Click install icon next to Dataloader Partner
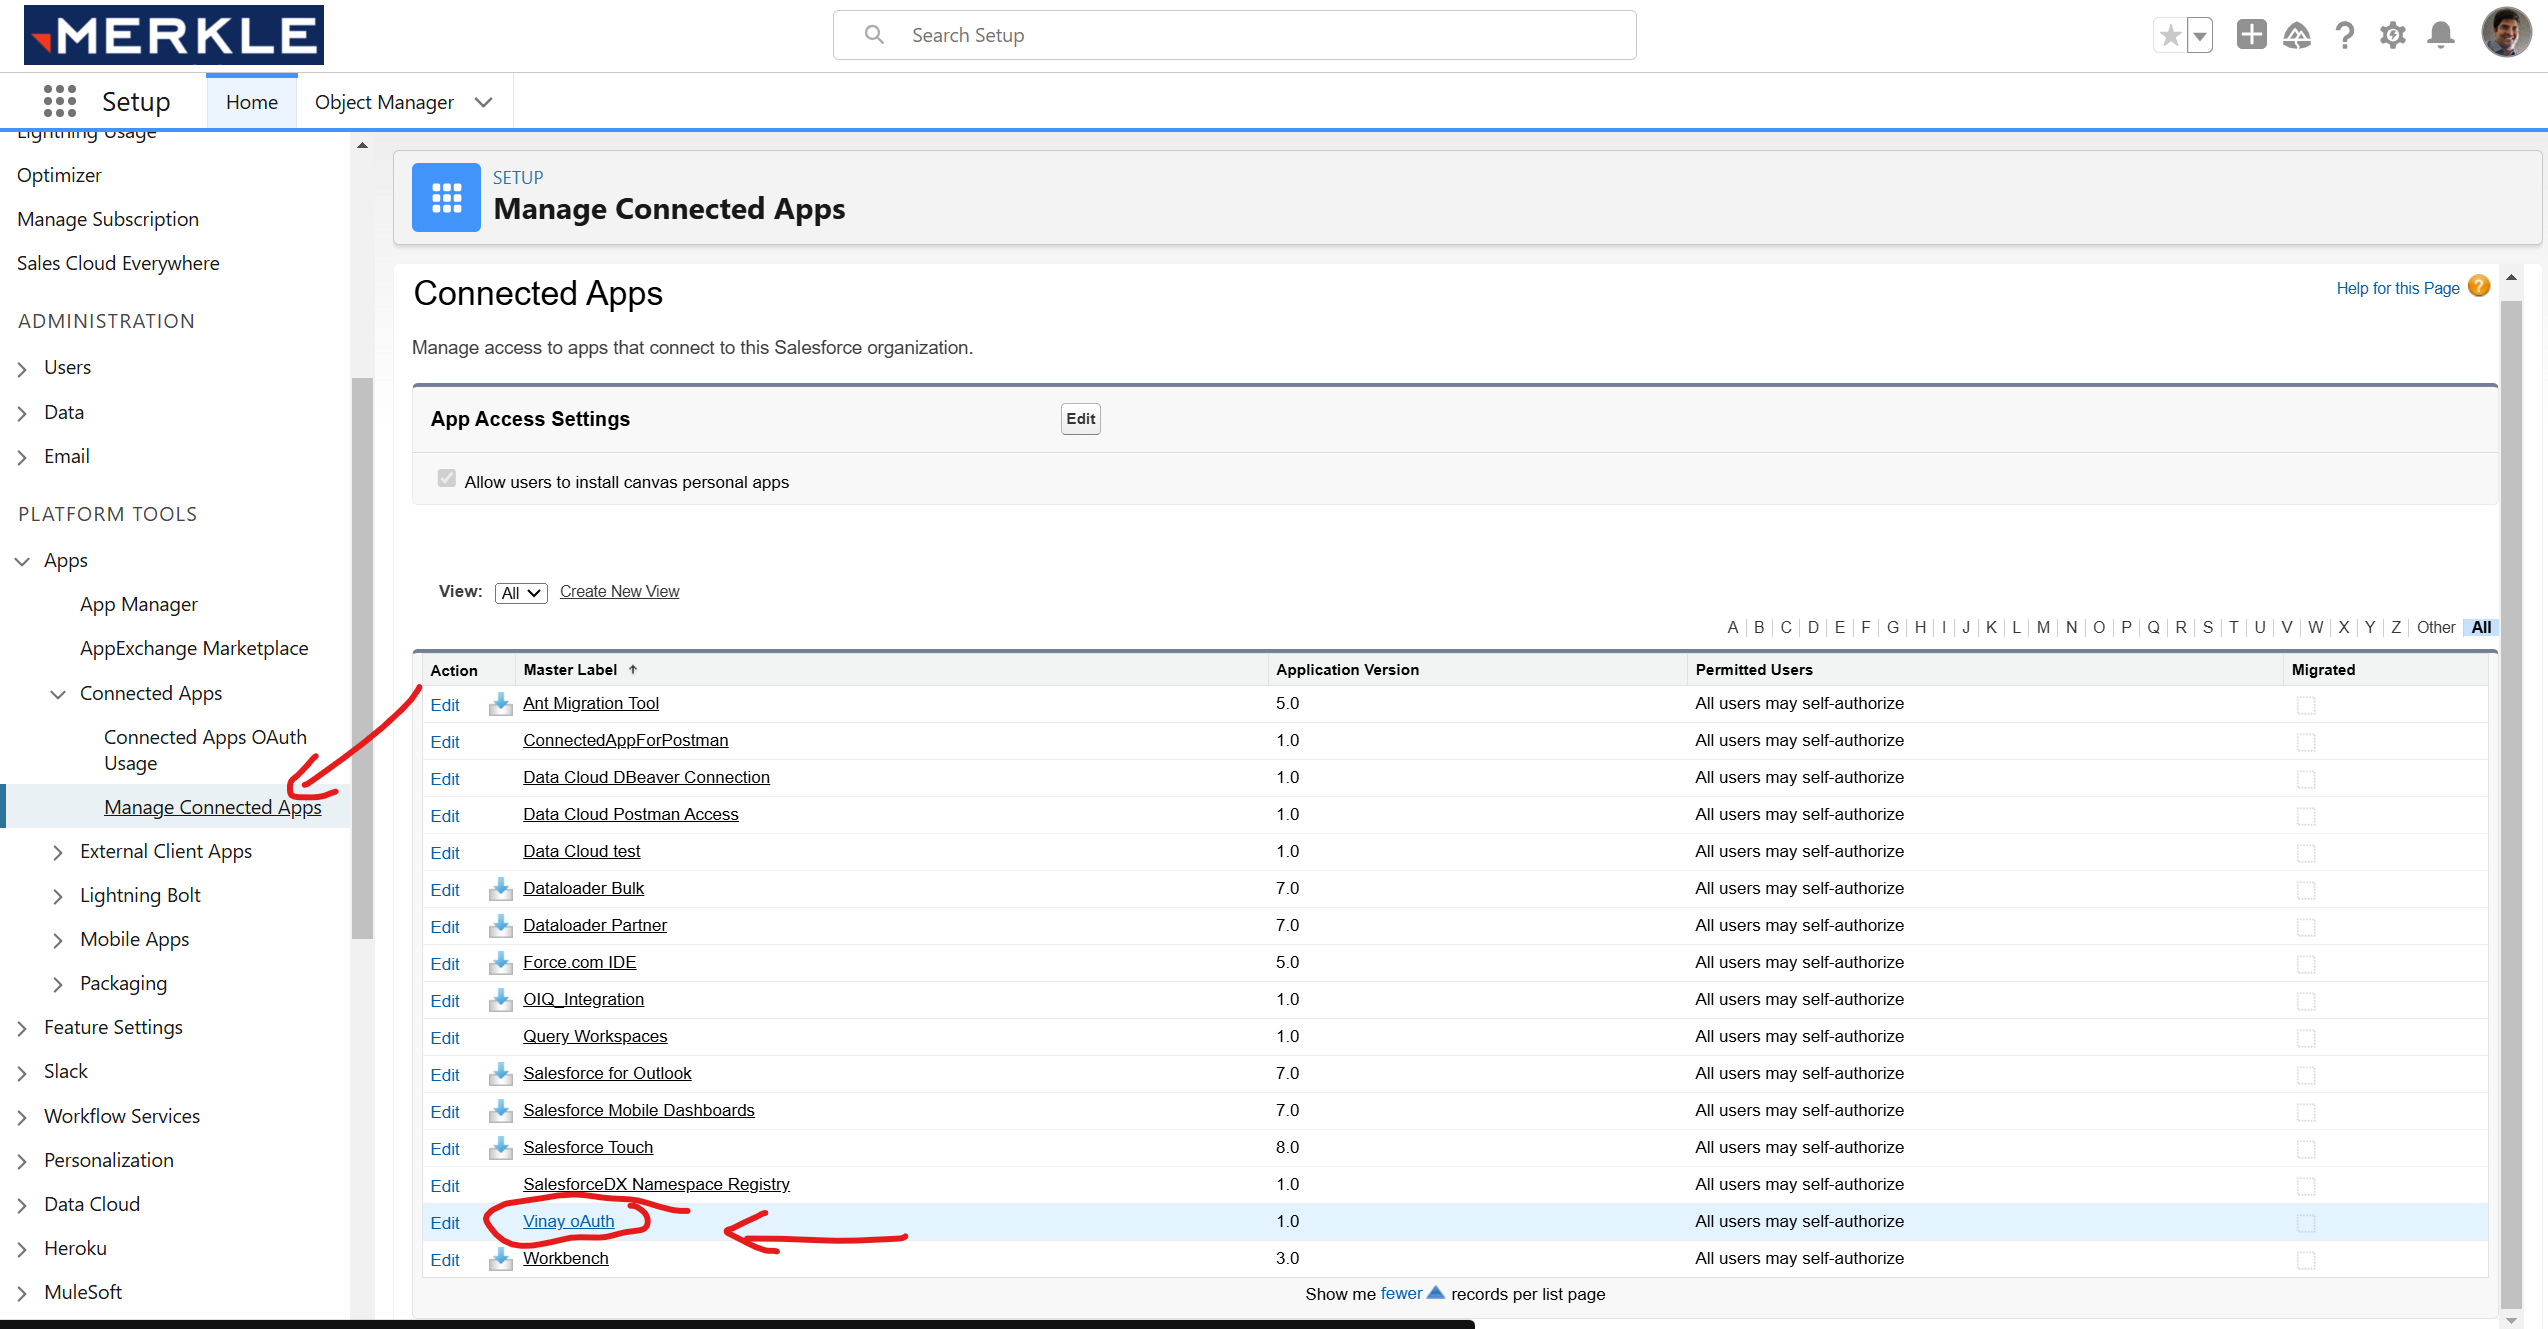The height and width of the screenshot is (1329, 2548). pyautogui.click(x=501, y=926)
